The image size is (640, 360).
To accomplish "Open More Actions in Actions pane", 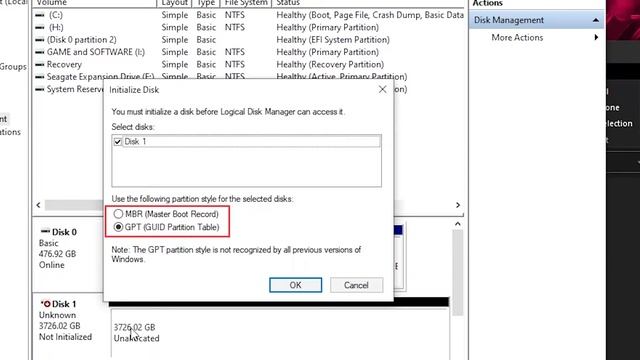I will point(517,38).
